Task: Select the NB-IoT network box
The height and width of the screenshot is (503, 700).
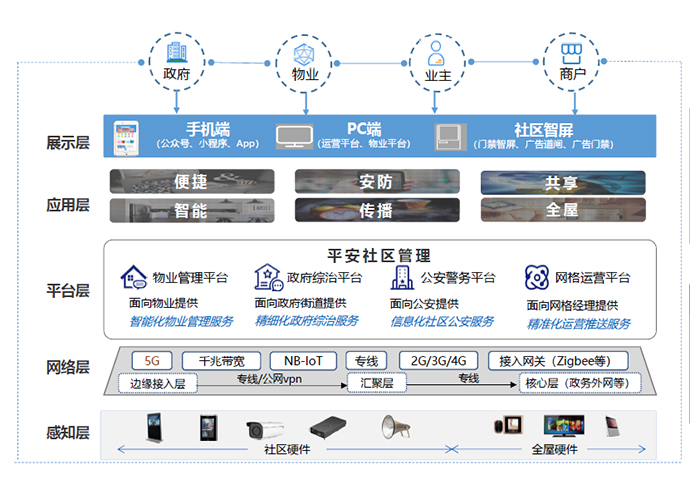Action: 303,361
